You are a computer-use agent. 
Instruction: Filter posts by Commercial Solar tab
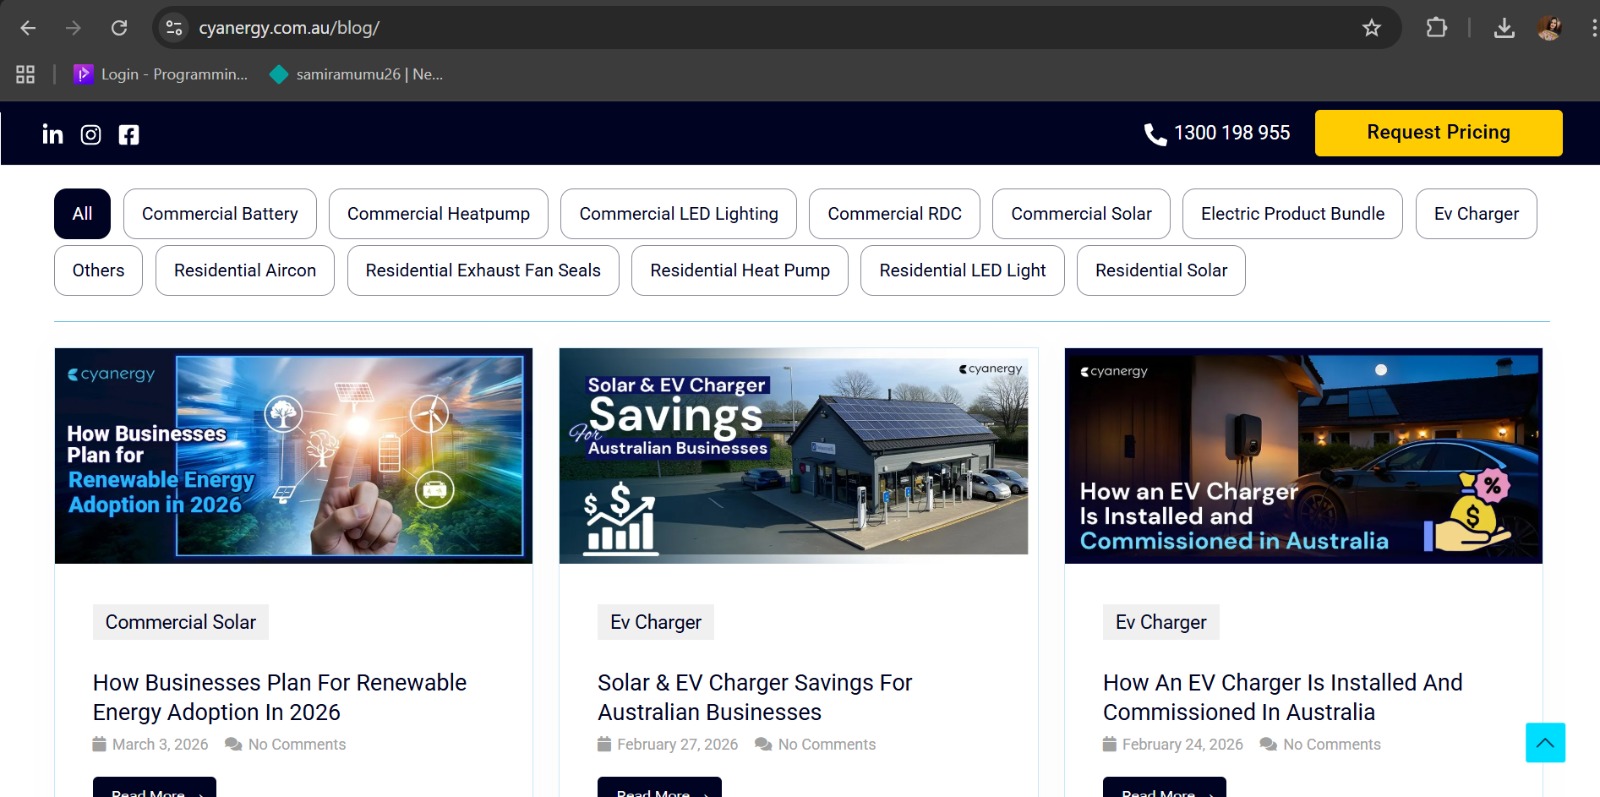[x=1081, y=214]
